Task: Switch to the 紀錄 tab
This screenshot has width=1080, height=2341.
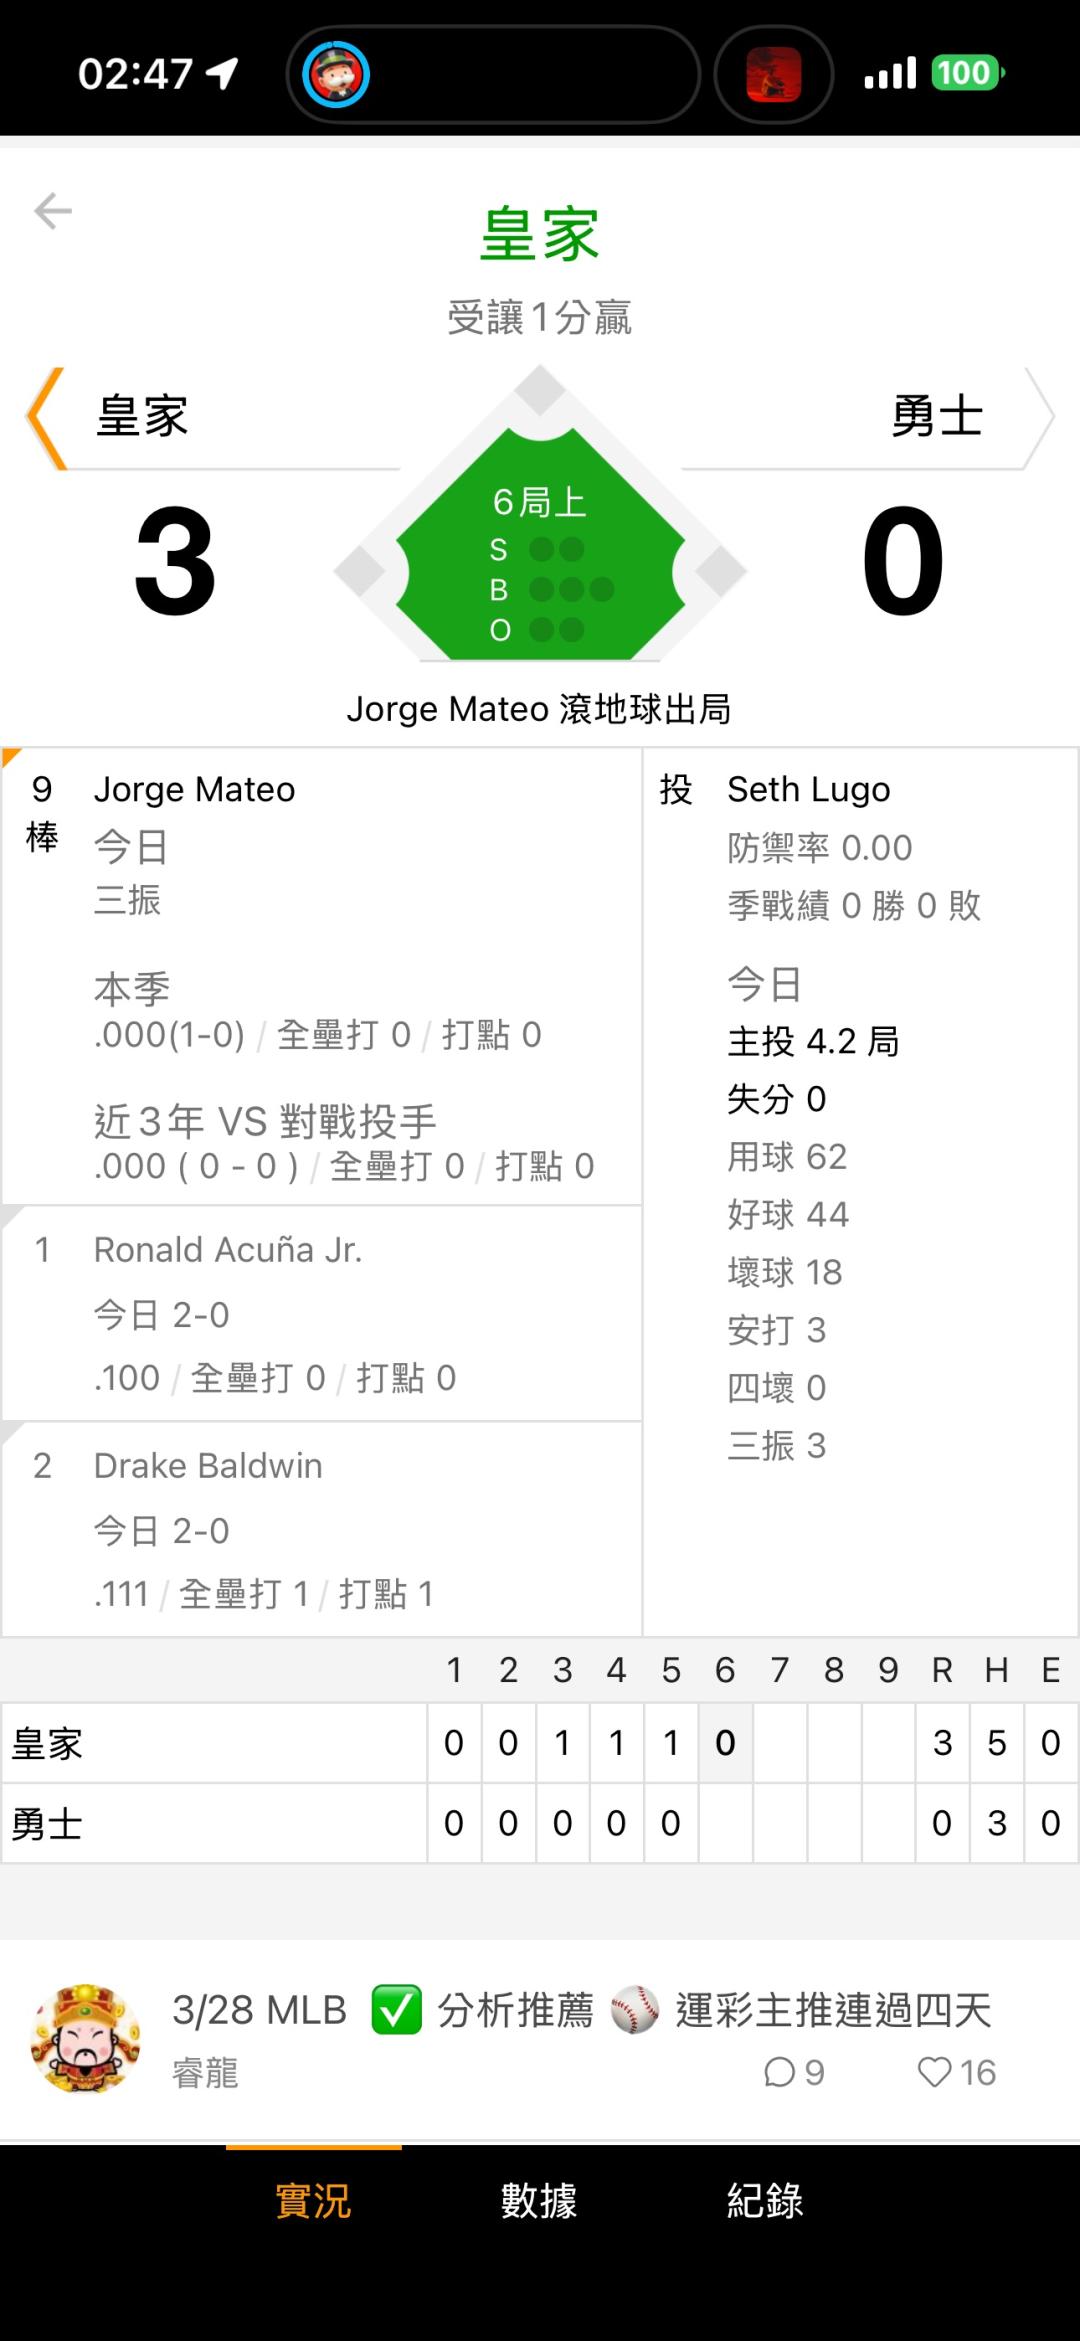Action: tap(765, 2201)
